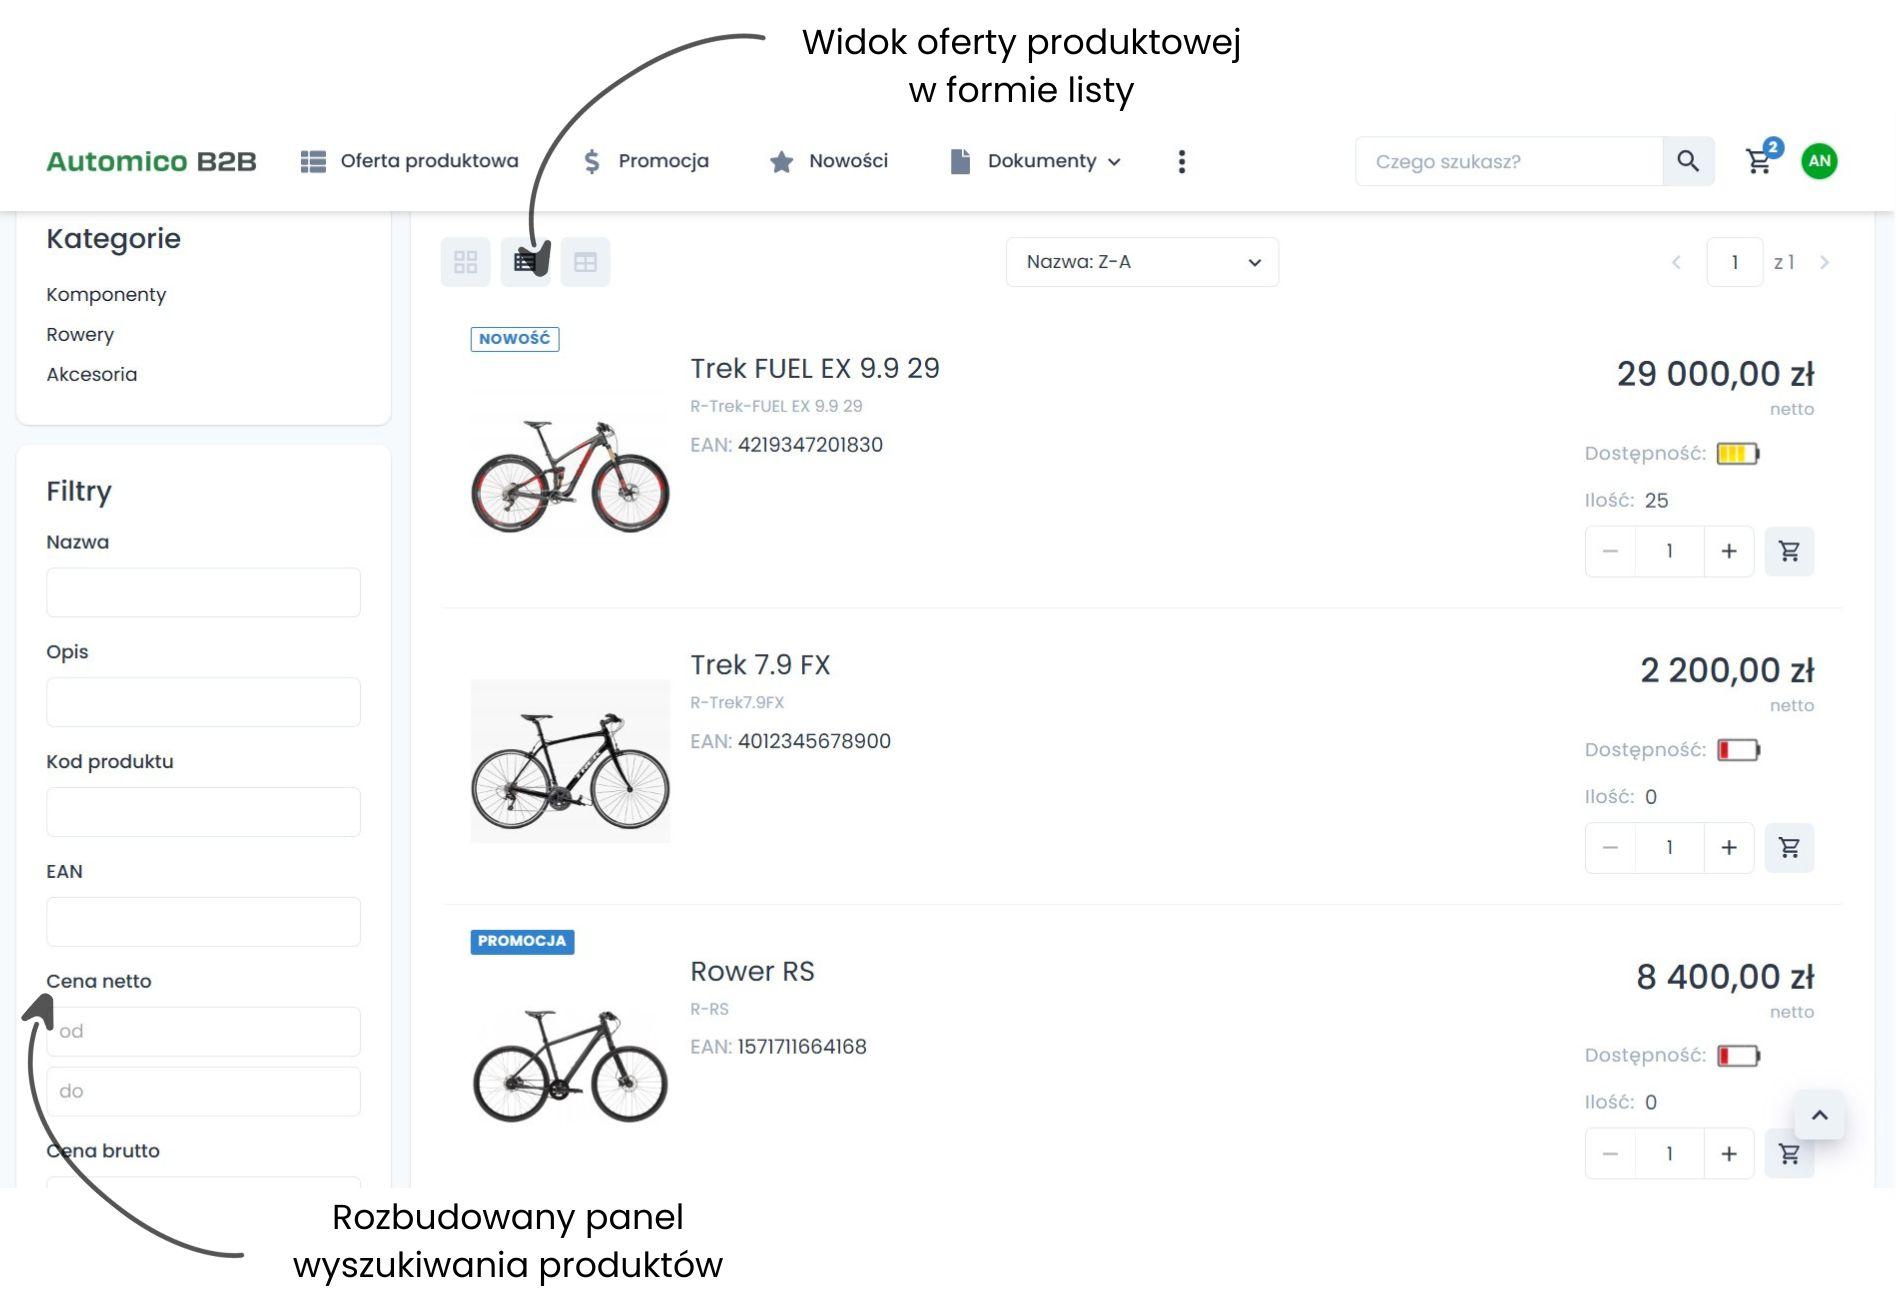Open the Nazwa: Z-A sort dropdown
1896x1300 pixels.
[1141, 262]
